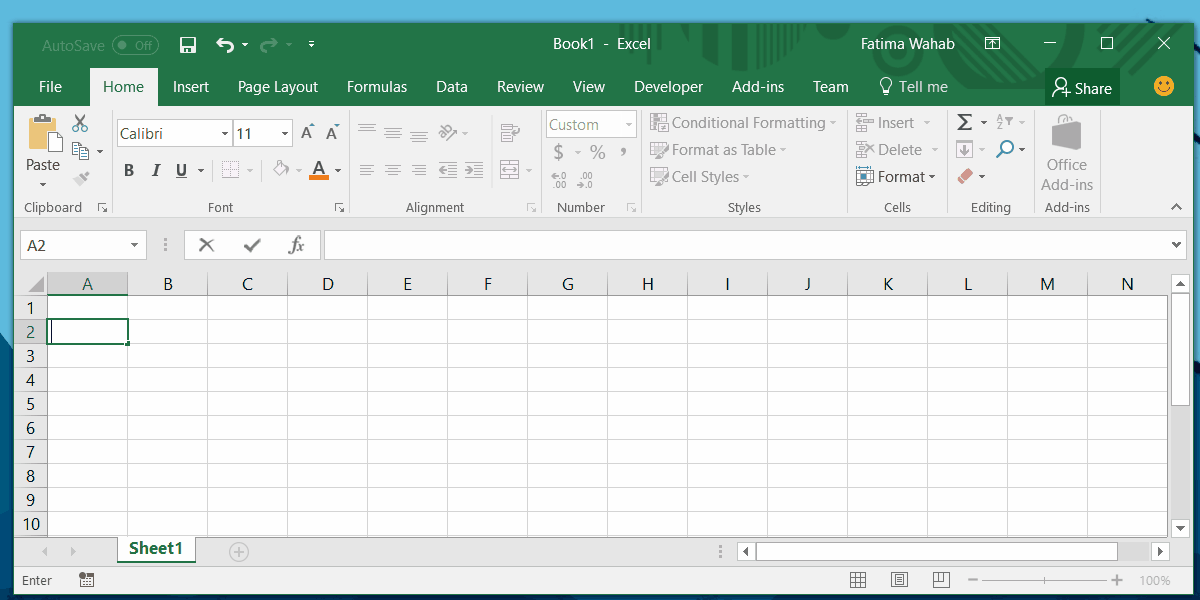Click the Merge and Center icon

coord(508,170)
